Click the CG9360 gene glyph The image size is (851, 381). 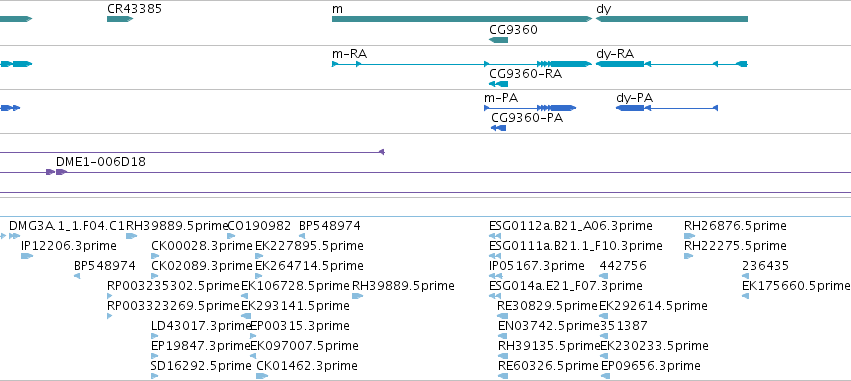click(498, 40)
